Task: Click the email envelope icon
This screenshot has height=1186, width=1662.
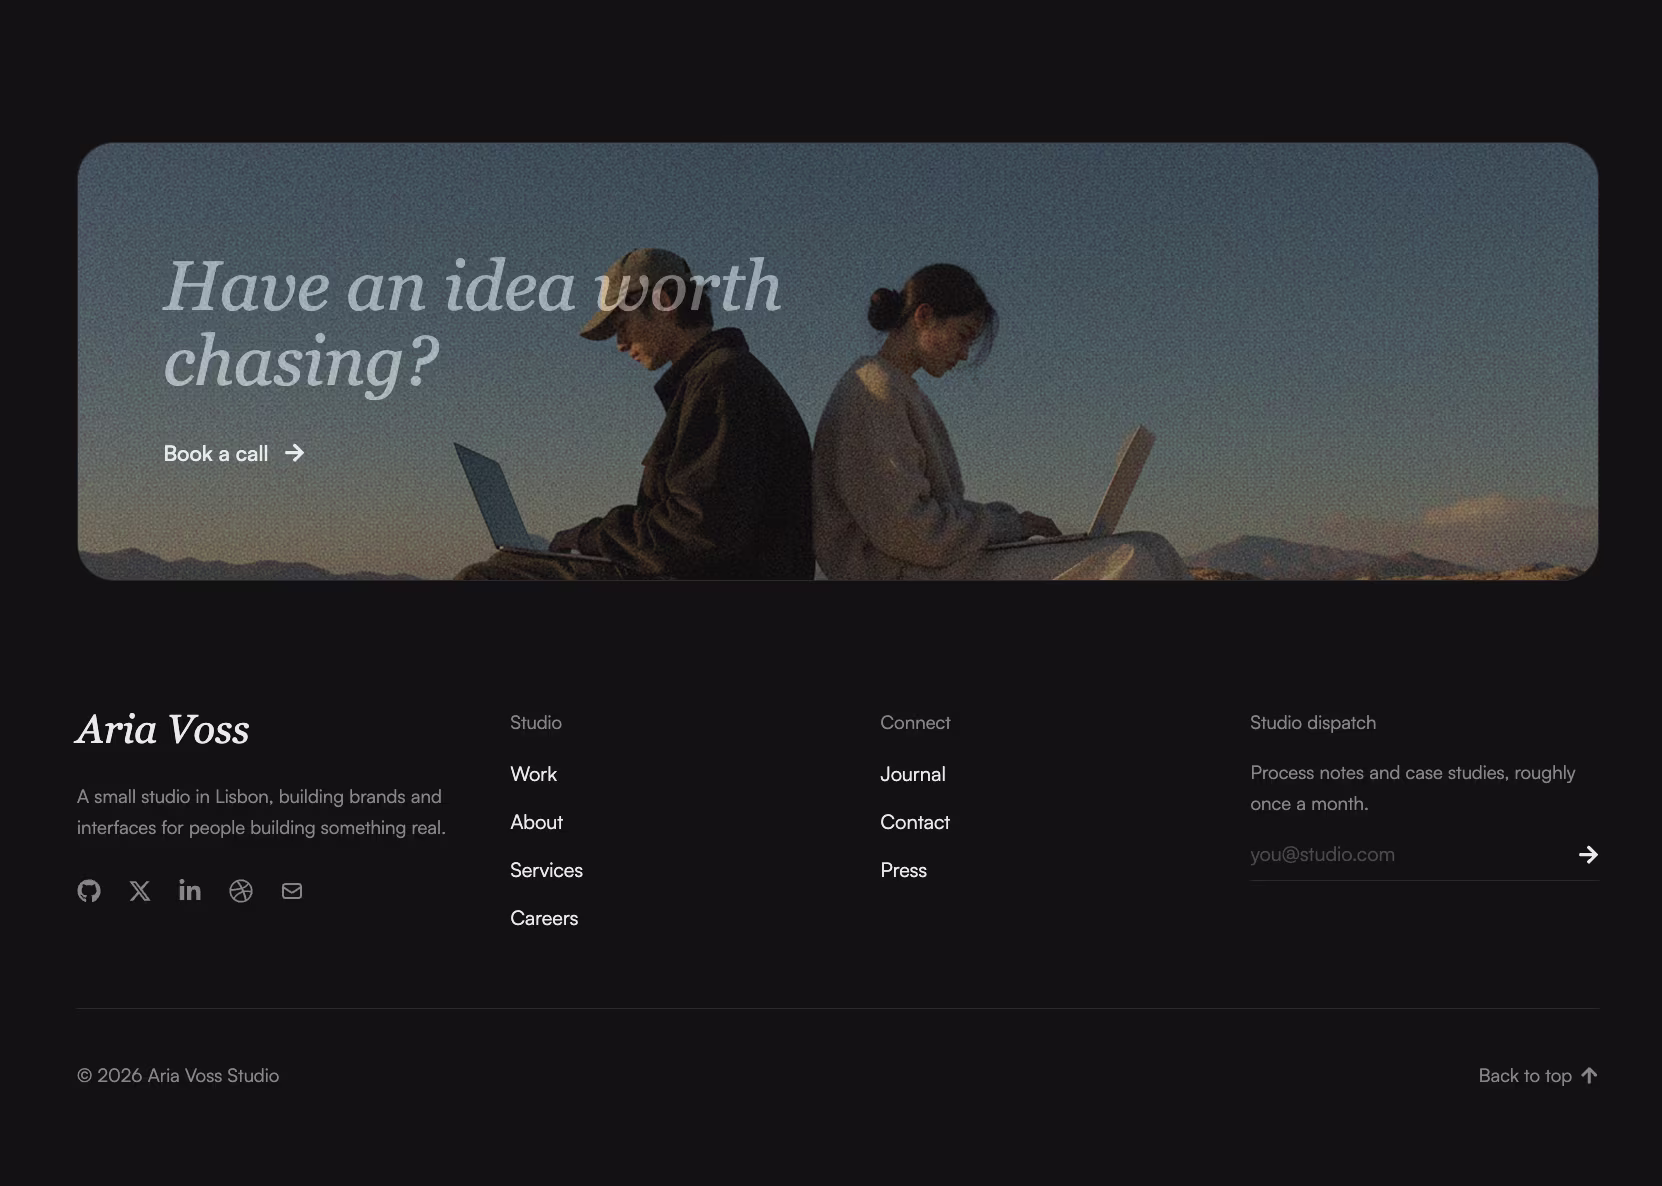Action: [292, 891]
